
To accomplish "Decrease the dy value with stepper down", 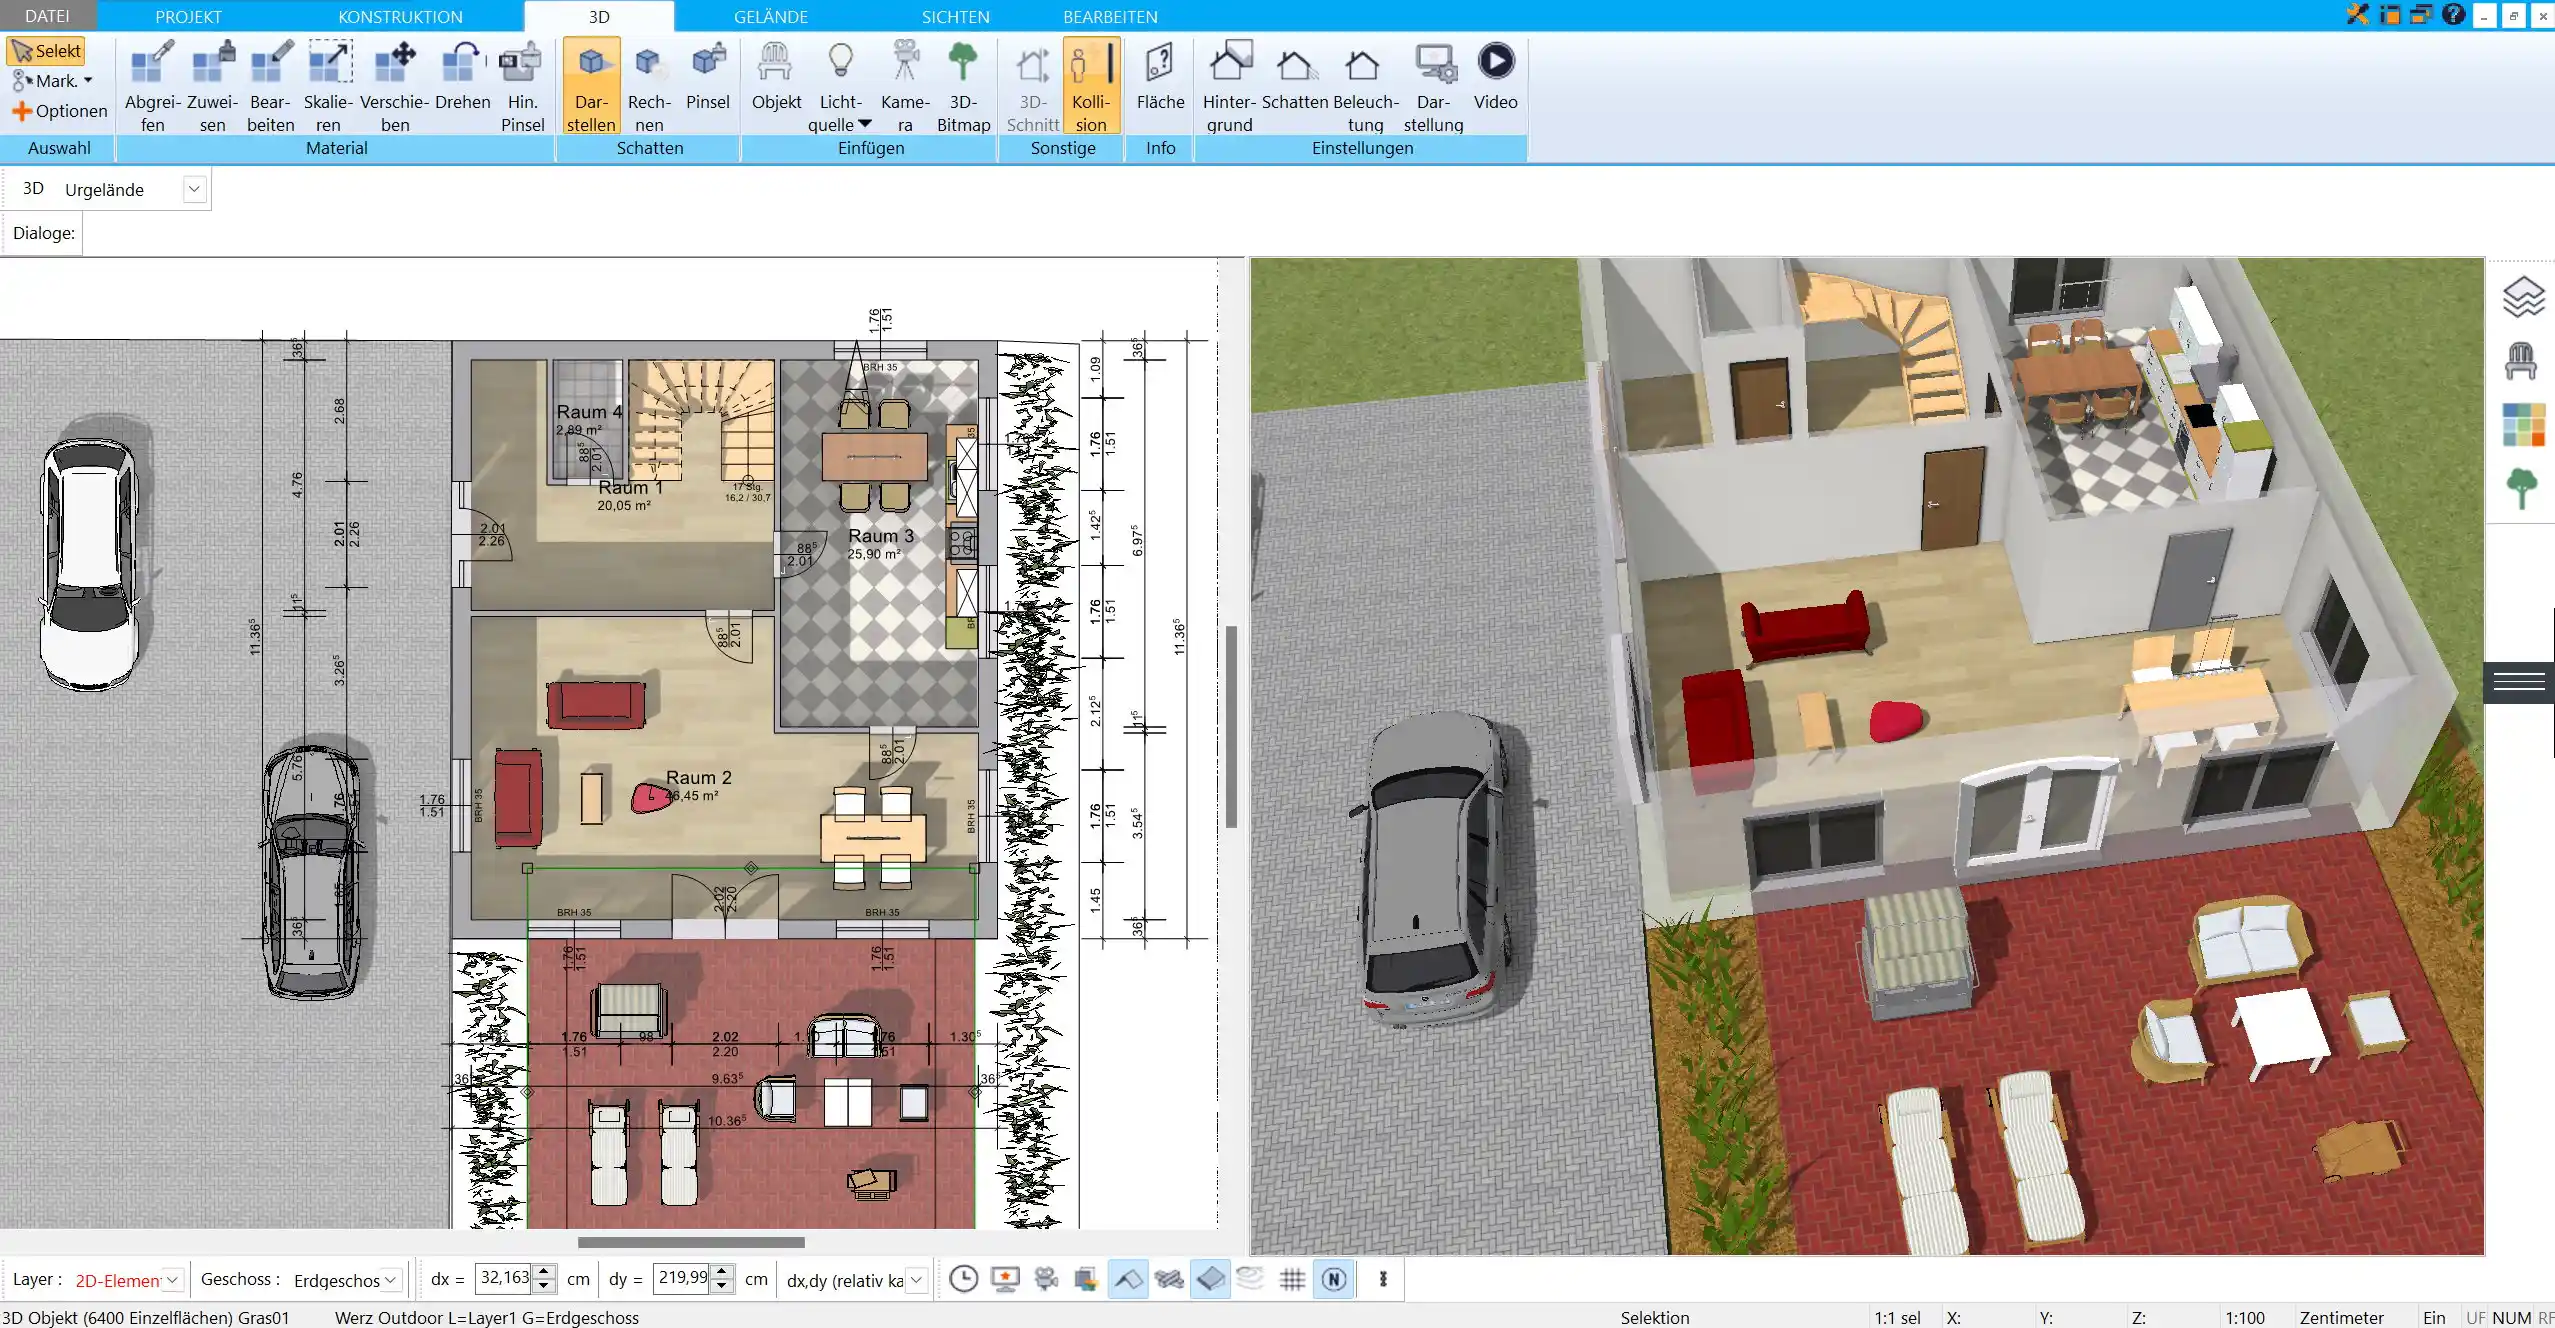I will 722,1286.
